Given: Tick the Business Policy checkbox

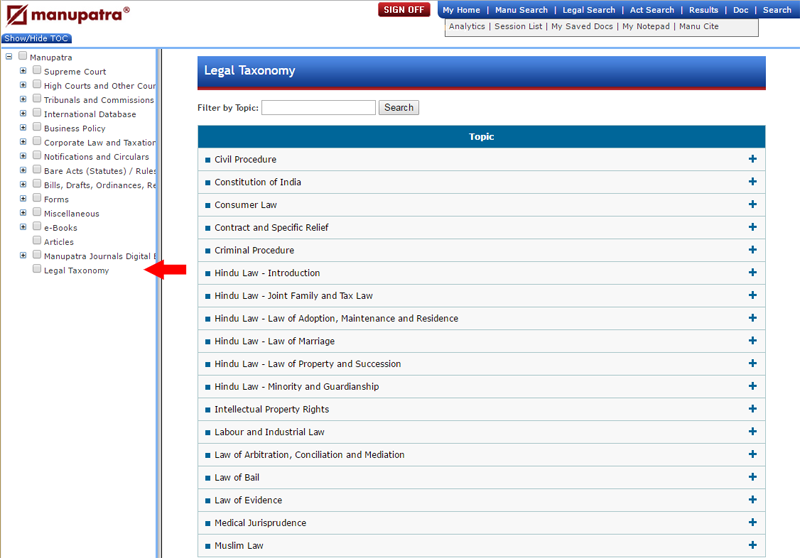Looking at the screenshot, I should tap(37, 127).
